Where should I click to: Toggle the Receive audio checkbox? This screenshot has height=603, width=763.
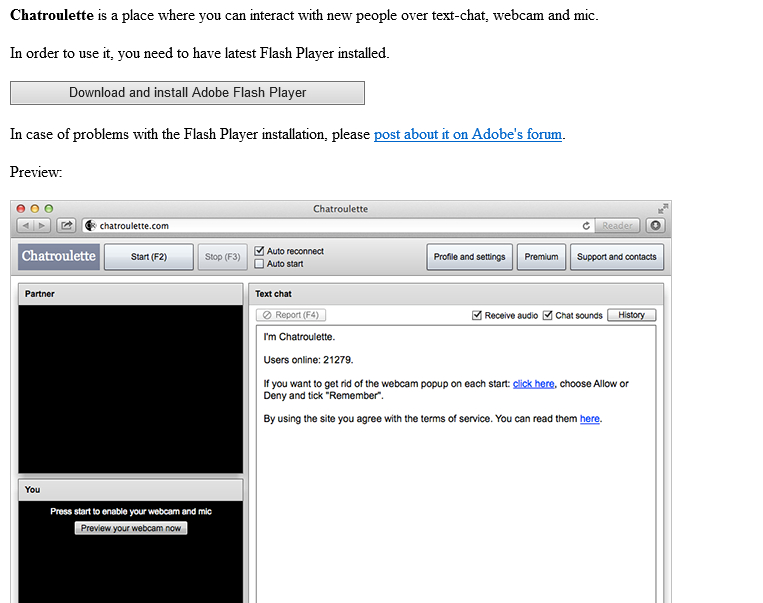(x=477, y=315)
